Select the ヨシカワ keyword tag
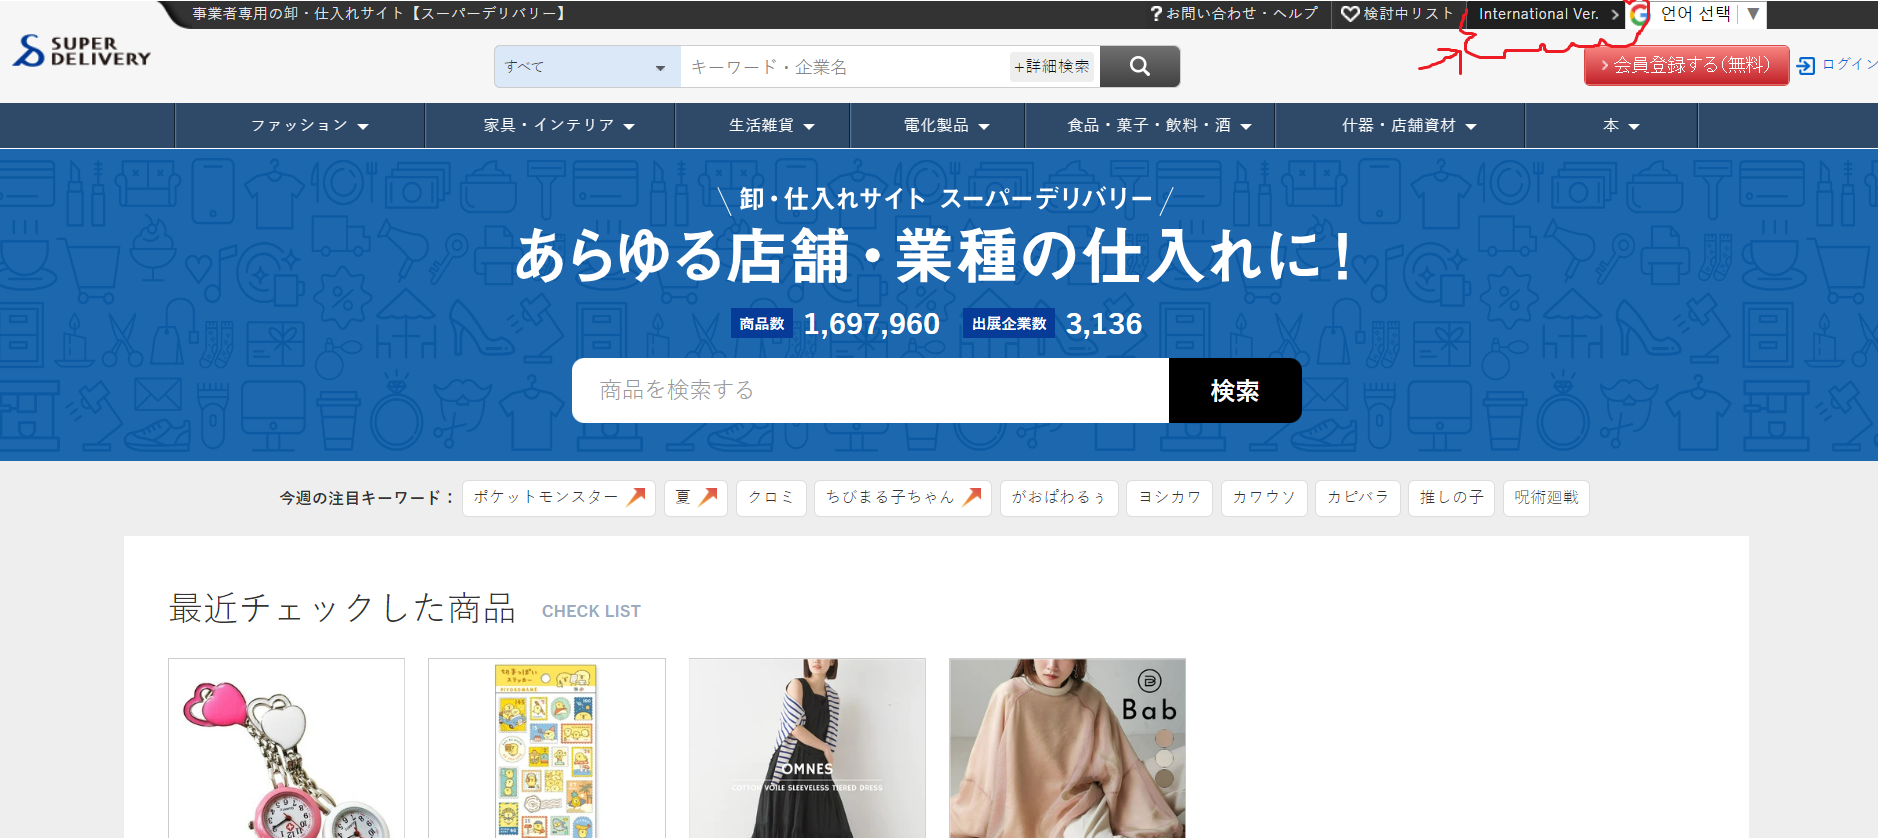Viewport: 1878px width, 838px height. [x=1170, y=498]
